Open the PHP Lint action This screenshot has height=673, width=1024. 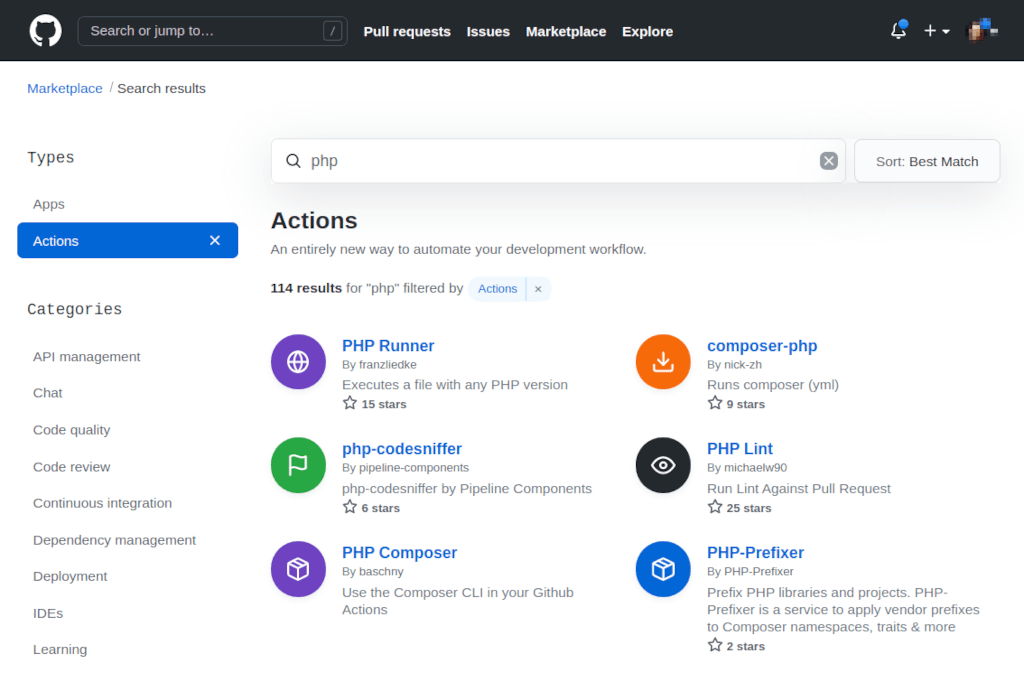coord(739,448)
